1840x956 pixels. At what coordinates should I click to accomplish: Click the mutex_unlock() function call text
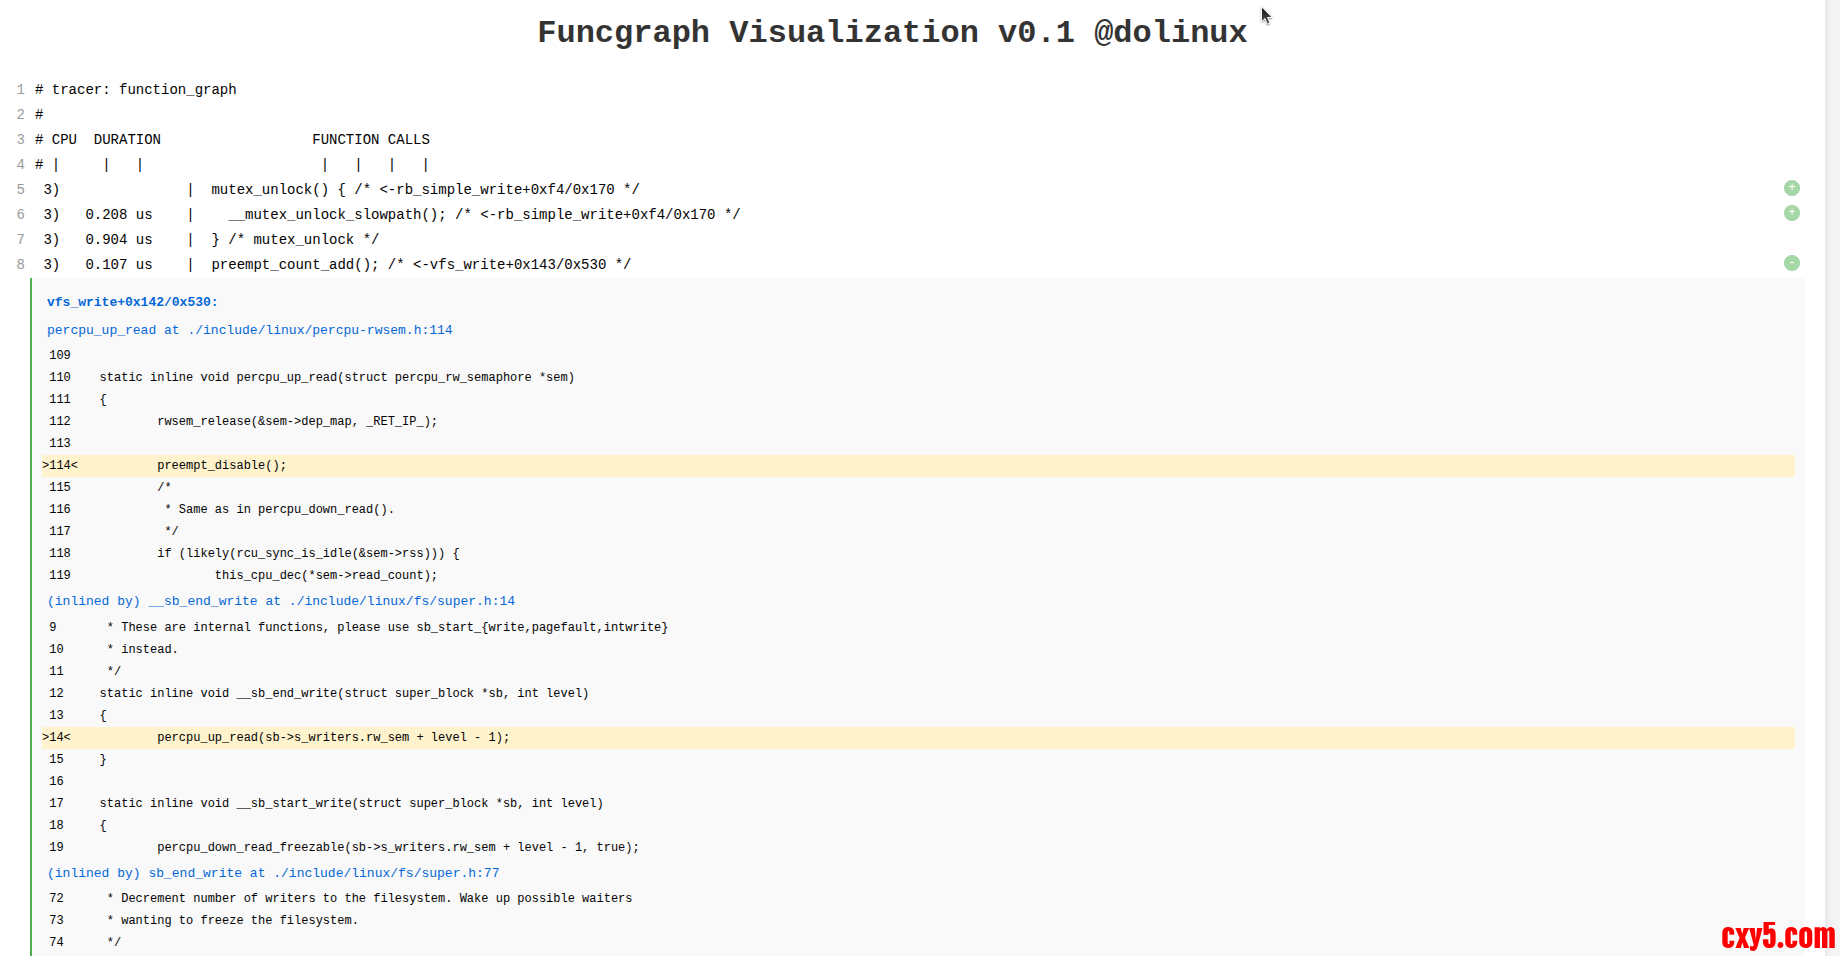click(269, 189)
